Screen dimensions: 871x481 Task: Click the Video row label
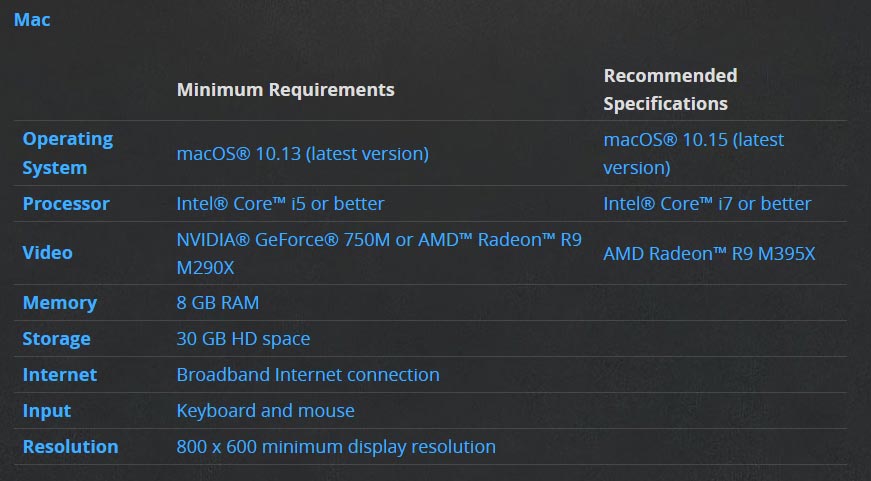pyautogui.click(x=47, y=253)
